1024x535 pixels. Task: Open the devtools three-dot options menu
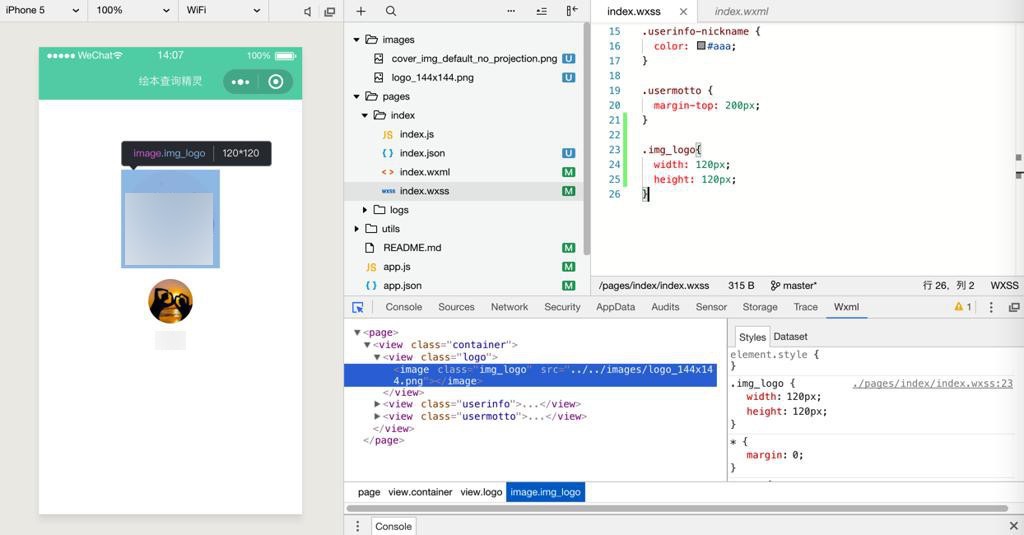(991, 307)
